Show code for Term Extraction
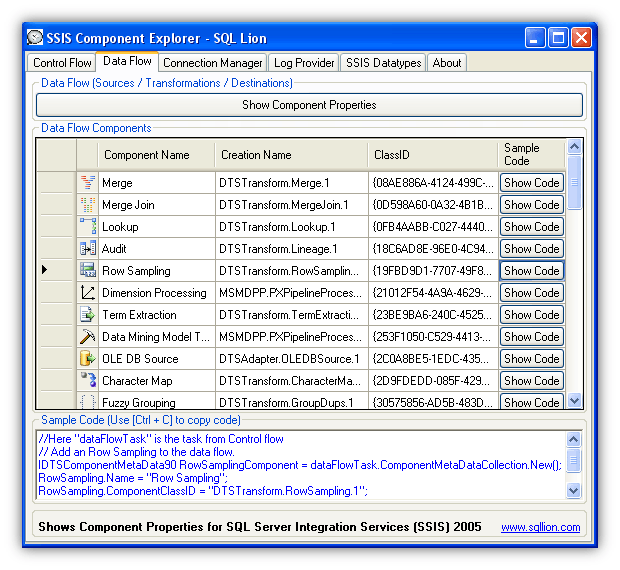The height and width of the screenshot is (570, 620). click(532, 315)
